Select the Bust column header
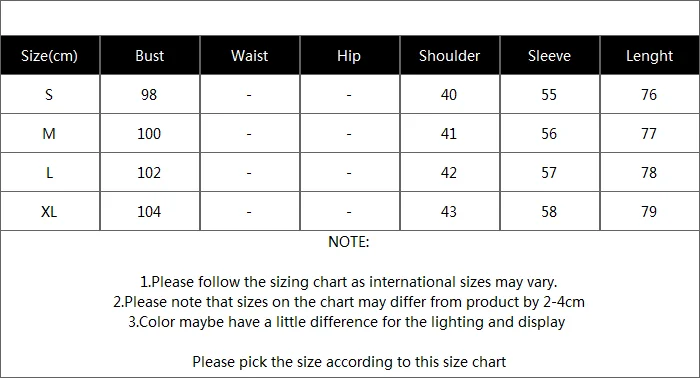Viewport: 700px width, 378px height. [150, 55]
